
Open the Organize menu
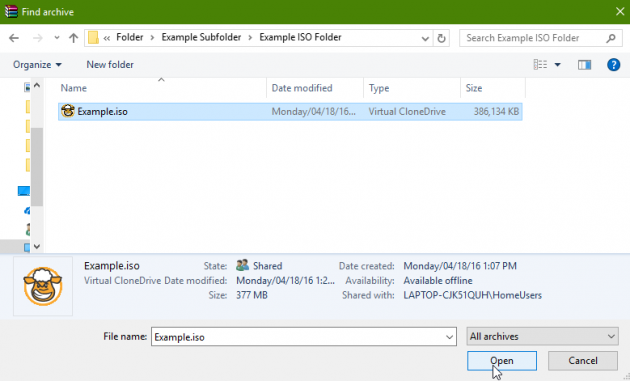click(x=37, y=65)
